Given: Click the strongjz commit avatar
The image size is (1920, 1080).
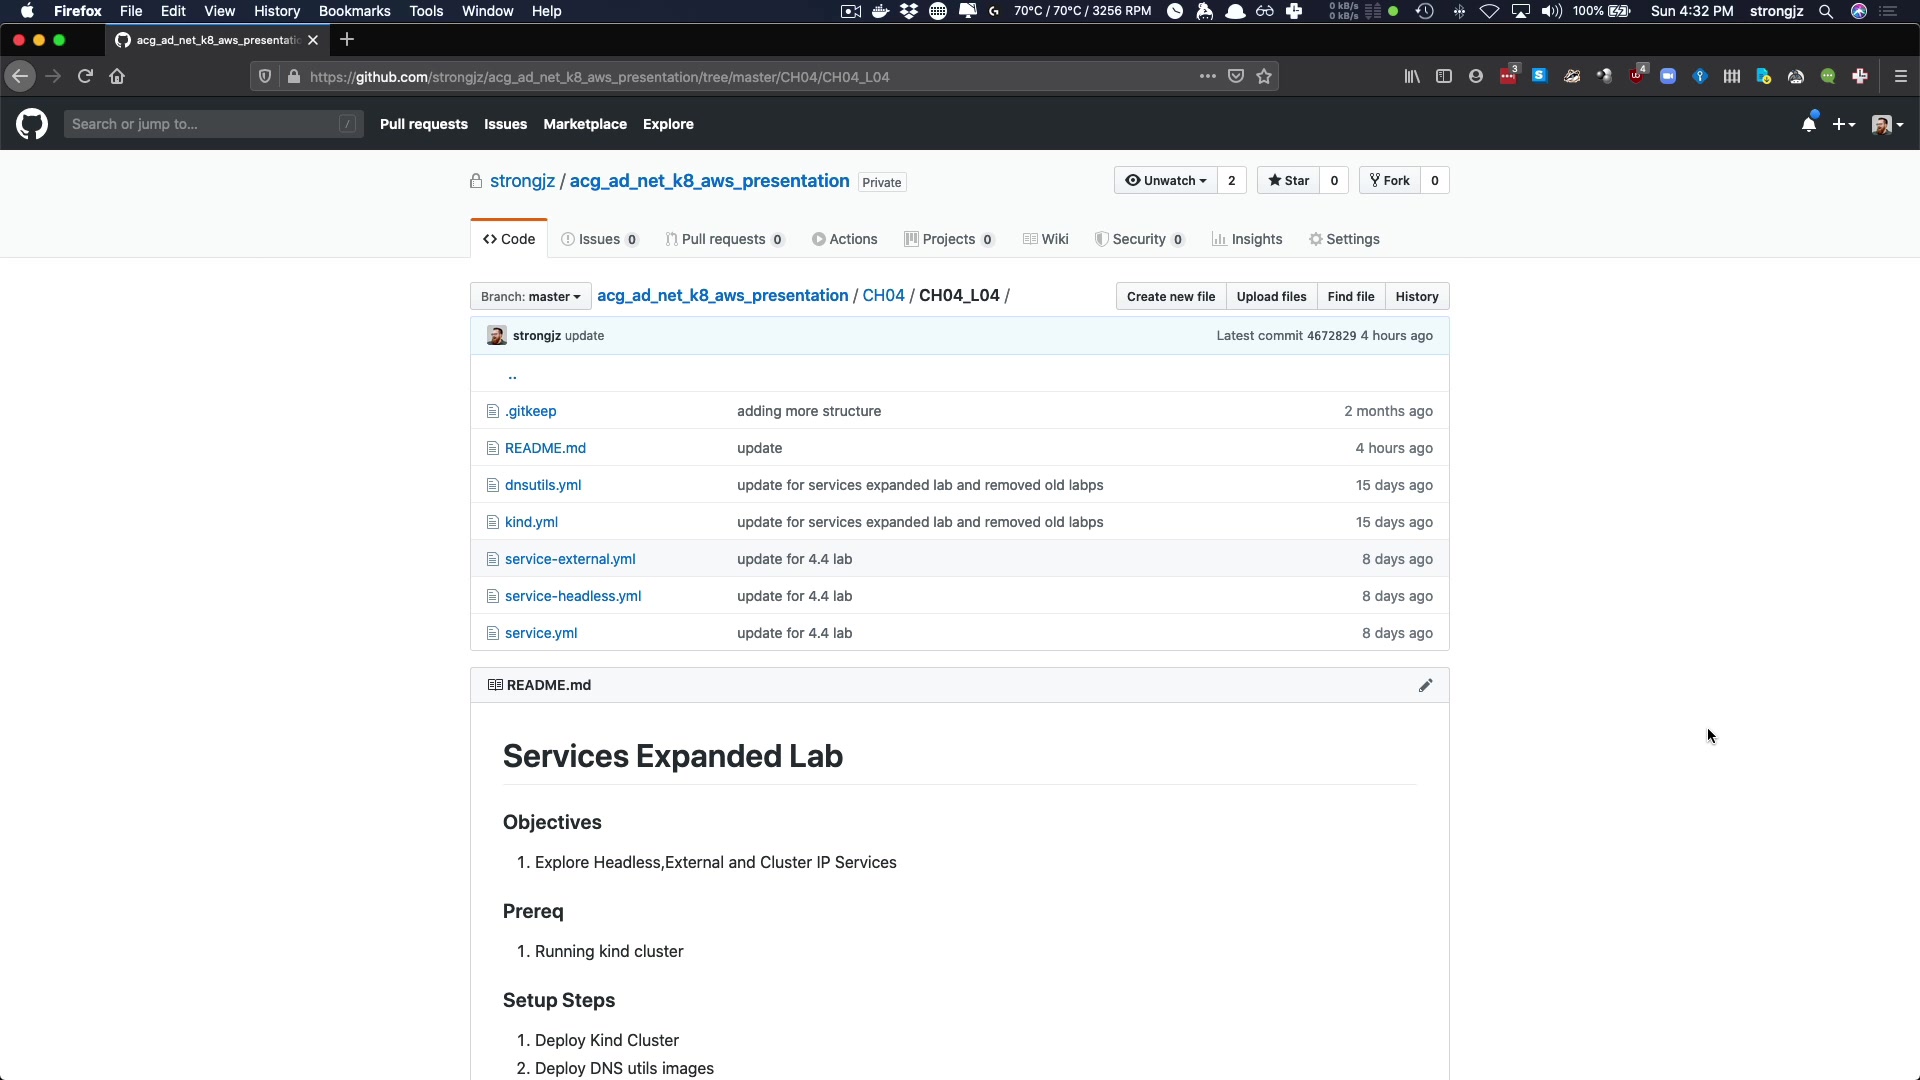Looking at the screenshot, I should [497, 336].
